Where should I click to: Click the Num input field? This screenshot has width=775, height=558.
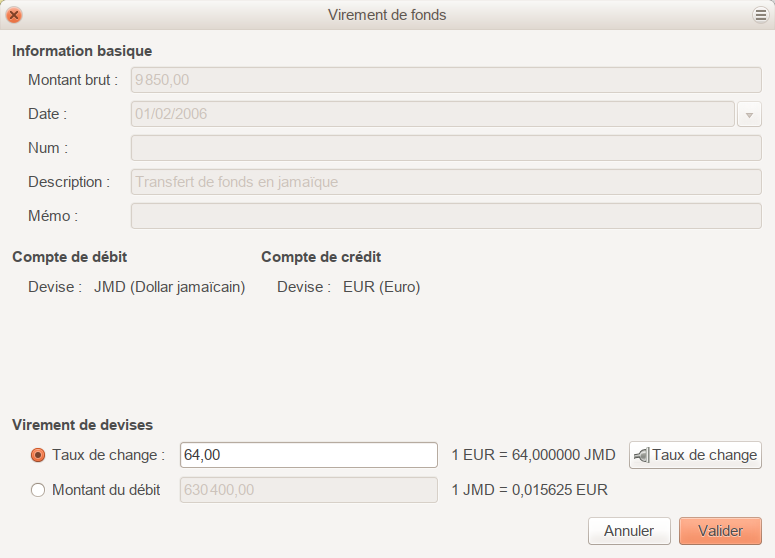(445, 148)
